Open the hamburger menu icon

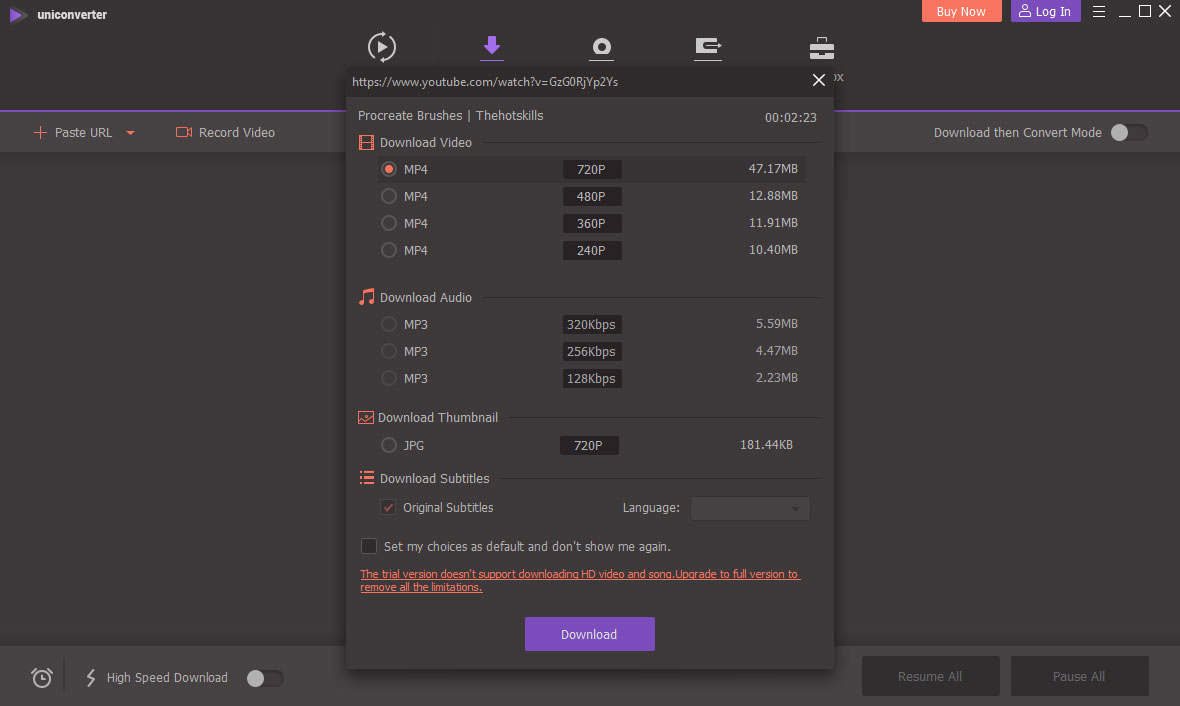coord(1099,11)
